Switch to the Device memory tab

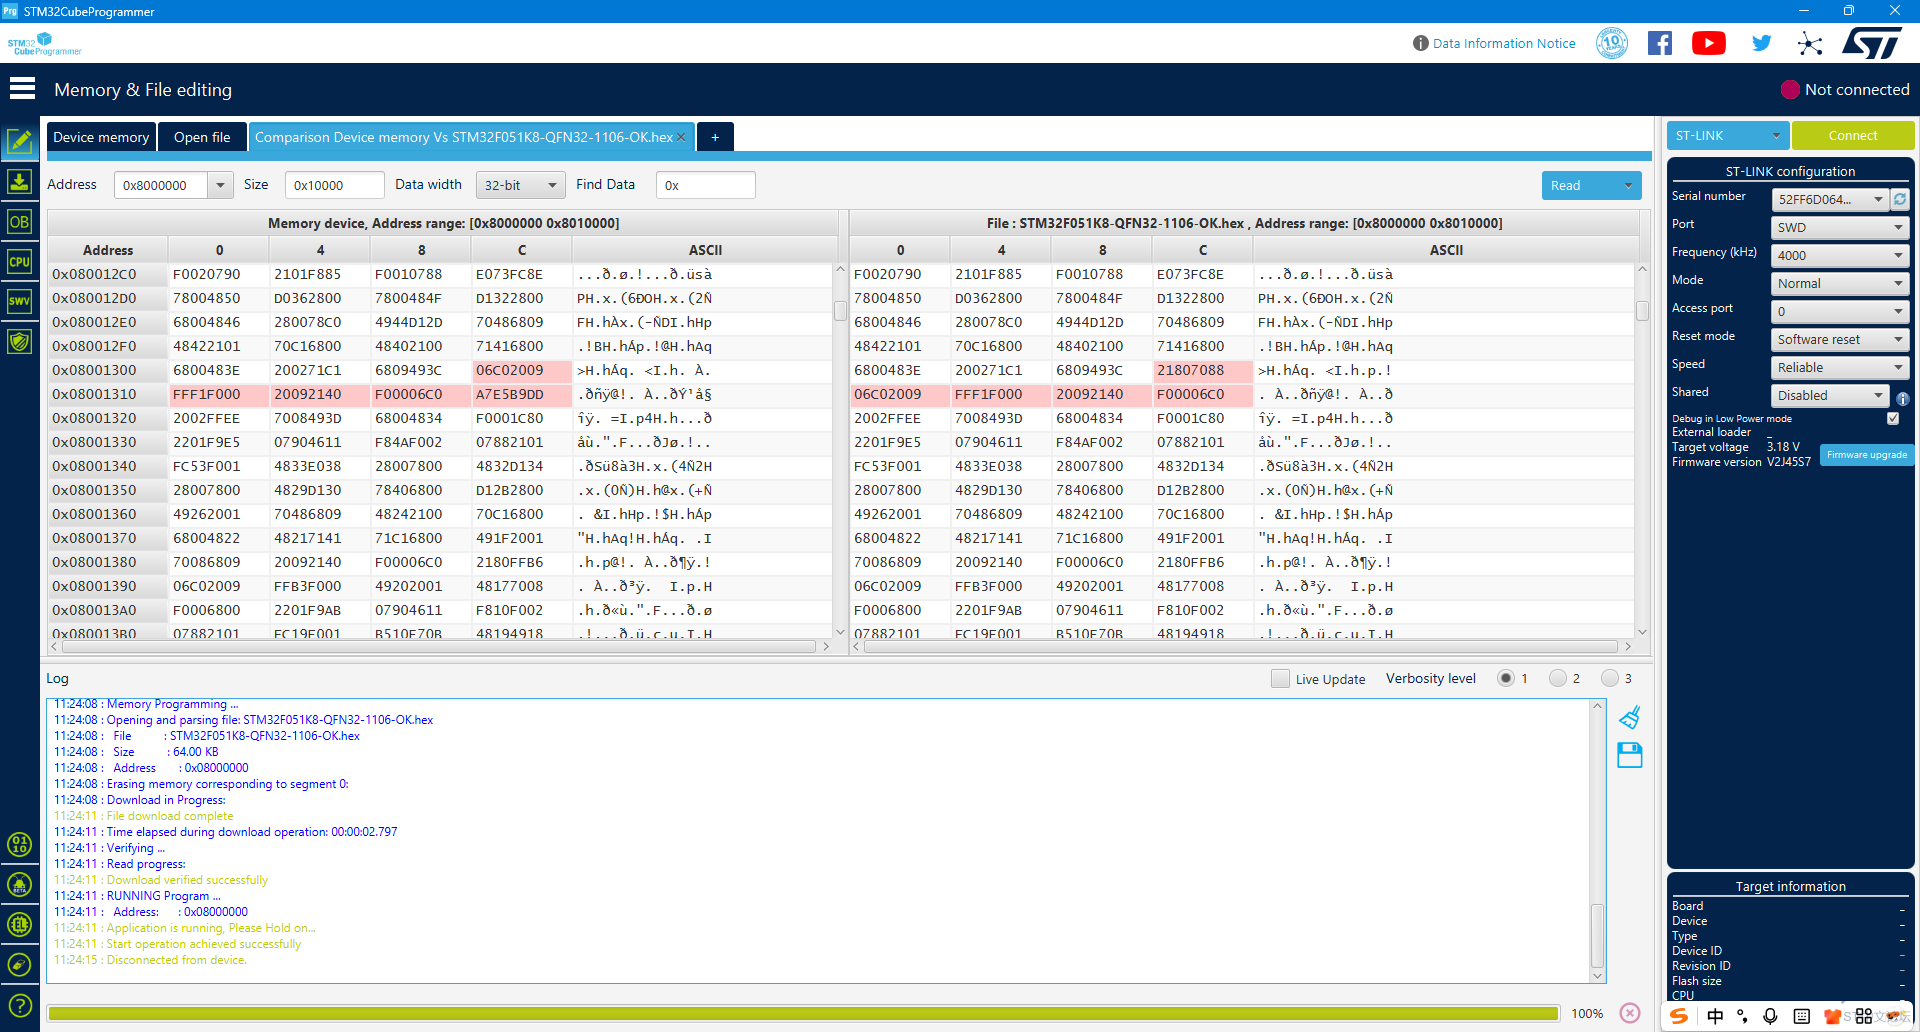pos(101,137)
